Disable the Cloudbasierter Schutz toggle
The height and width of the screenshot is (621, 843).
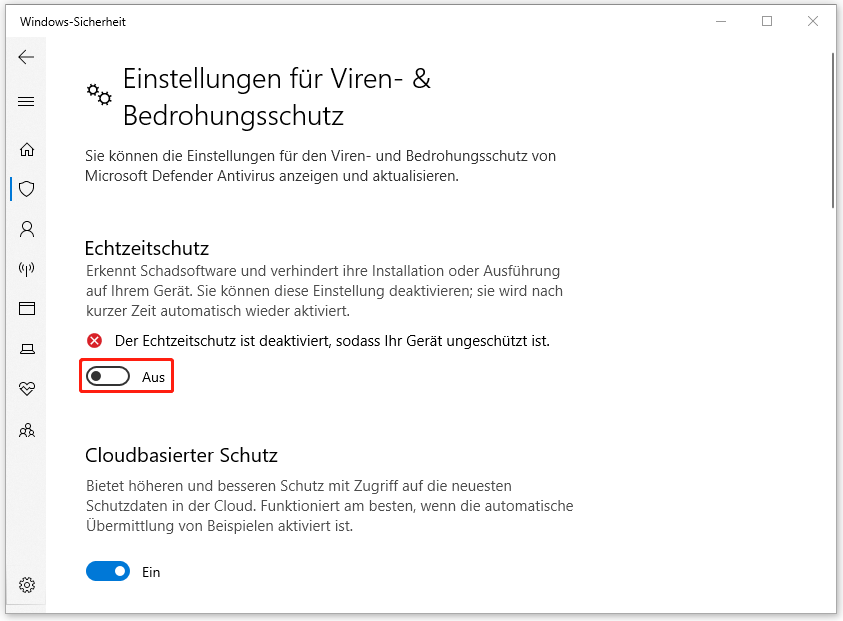point(107,571)
